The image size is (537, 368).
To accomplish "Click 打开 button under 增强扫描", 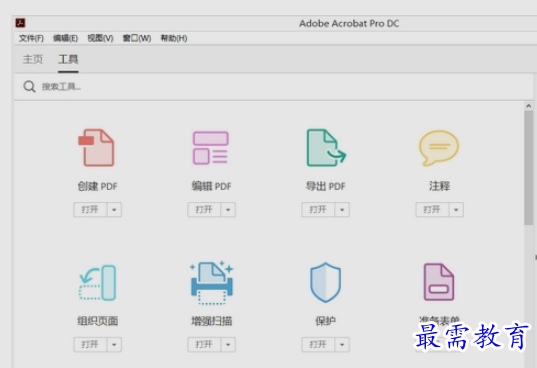I will [x=204, y=344].
